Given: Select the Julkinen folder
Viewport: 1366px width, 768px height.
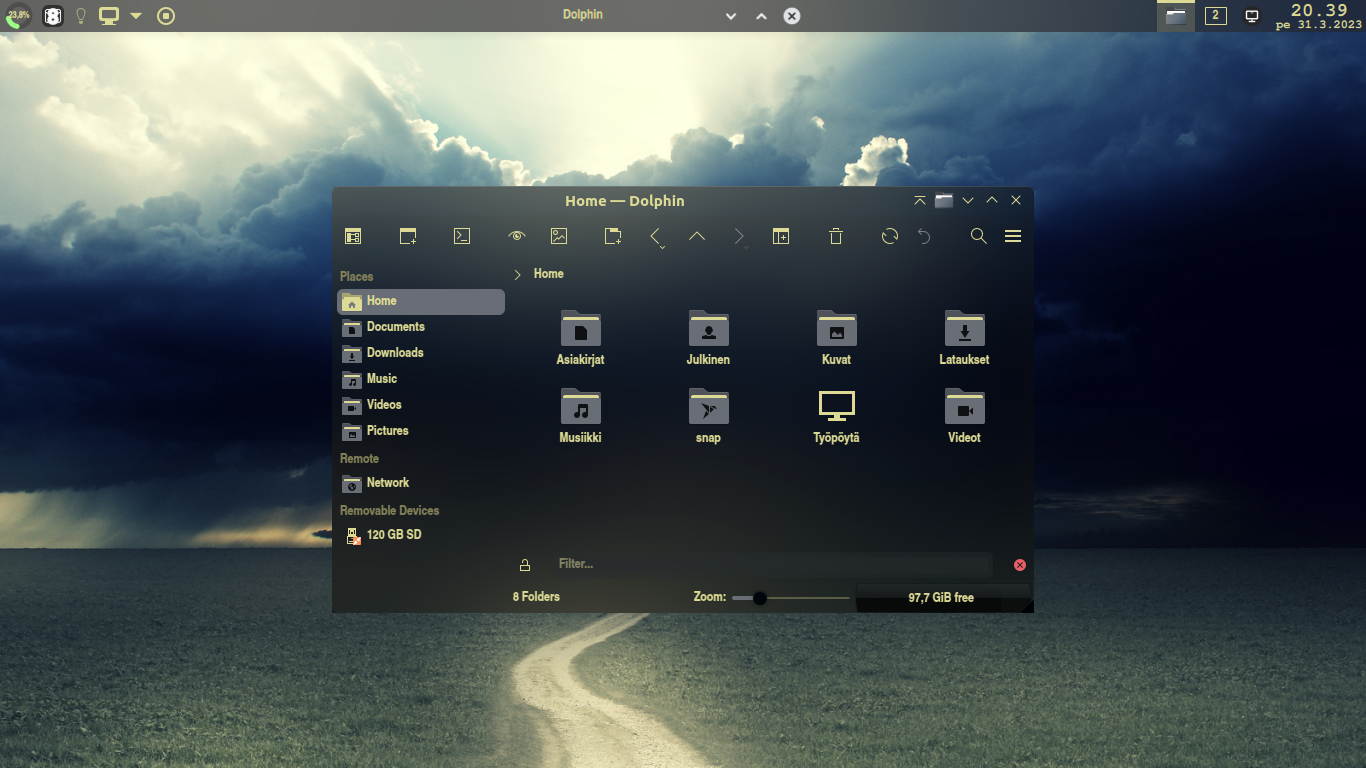Looking at the screenshot, I should click(x=708, y=338).
